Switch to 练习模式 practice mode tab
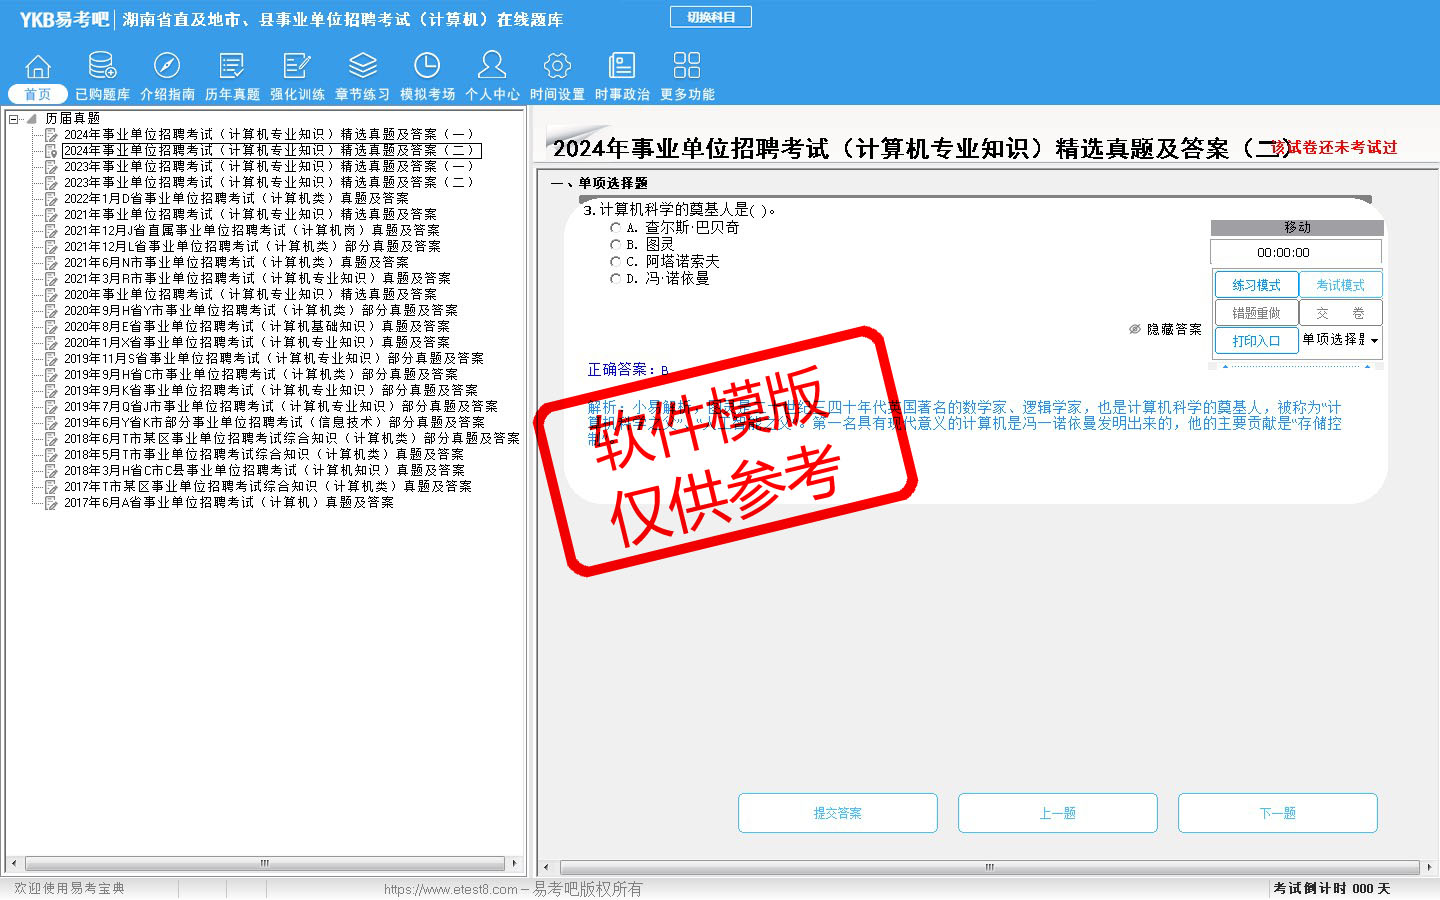Image resolution: width=1440 pixels, height=900 pixels. coord(1256,285)
